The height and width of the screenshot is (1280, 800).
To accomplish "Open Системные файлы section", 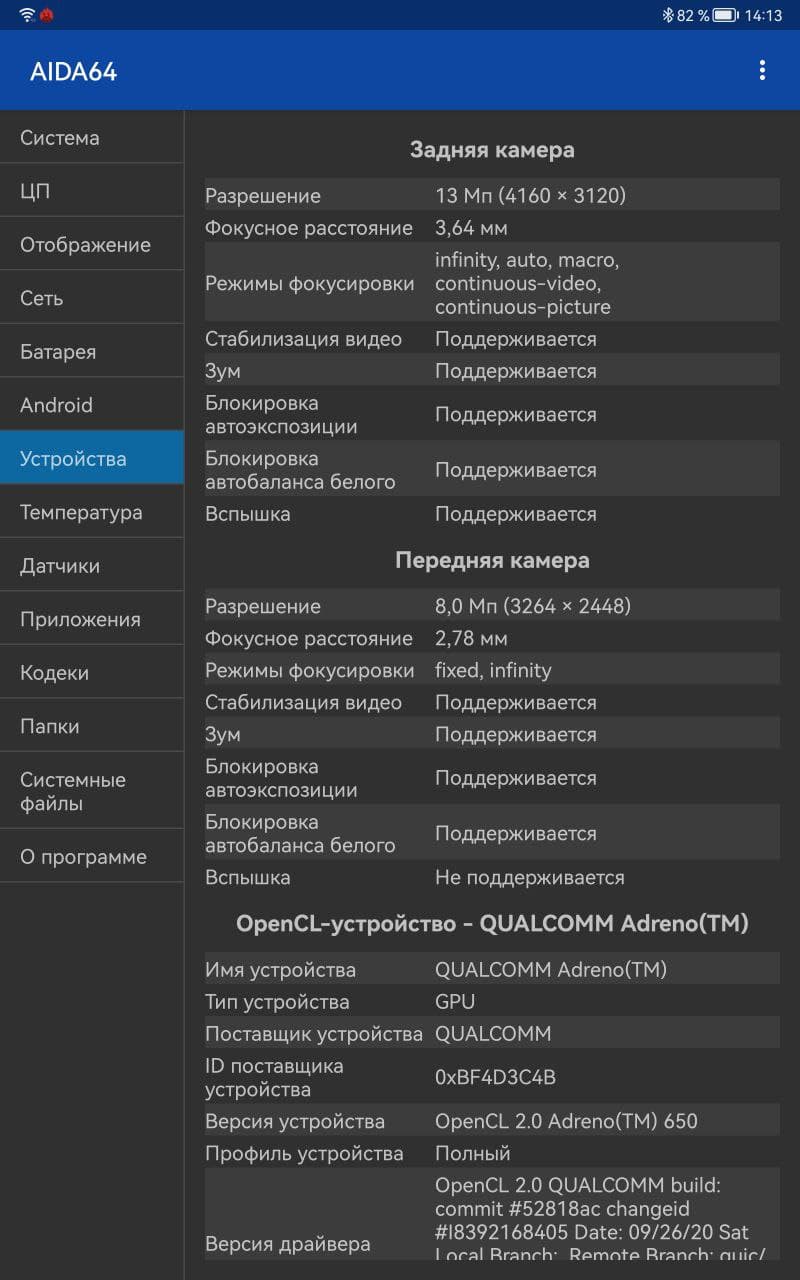I will tap(92, 791).
